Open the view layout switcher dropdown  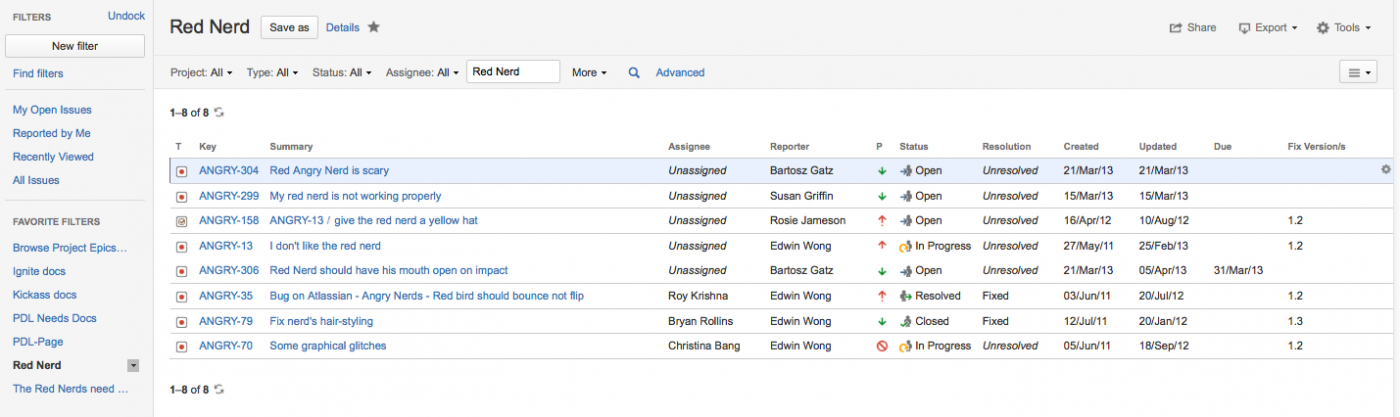tap(1357, 72)
